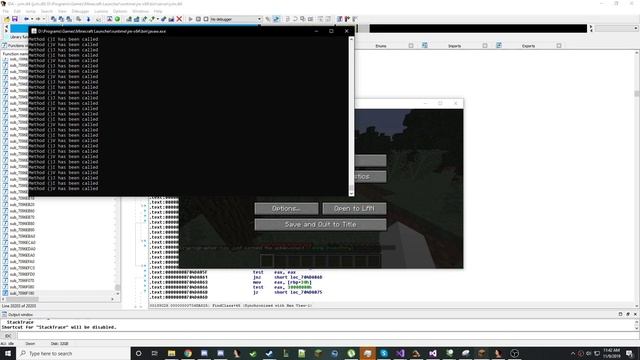Screen dimensions: 640x360
Task: Click the 'Disk: 32GB' status bar entry
Action: coord(60,344)
